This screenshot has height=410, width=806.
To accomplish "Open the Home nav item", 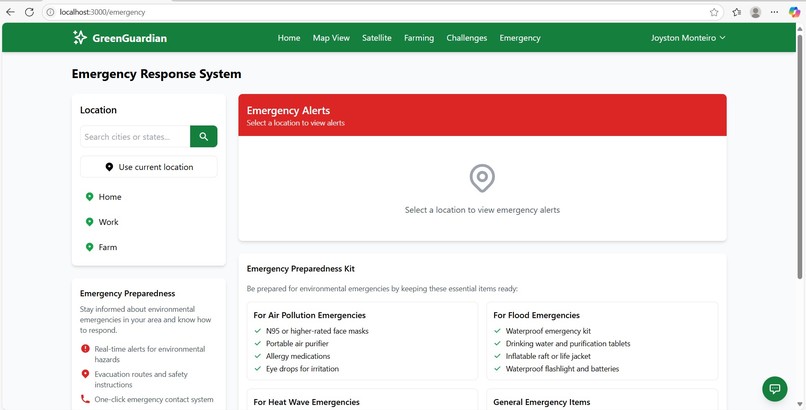I will click(x=289, y=38).
